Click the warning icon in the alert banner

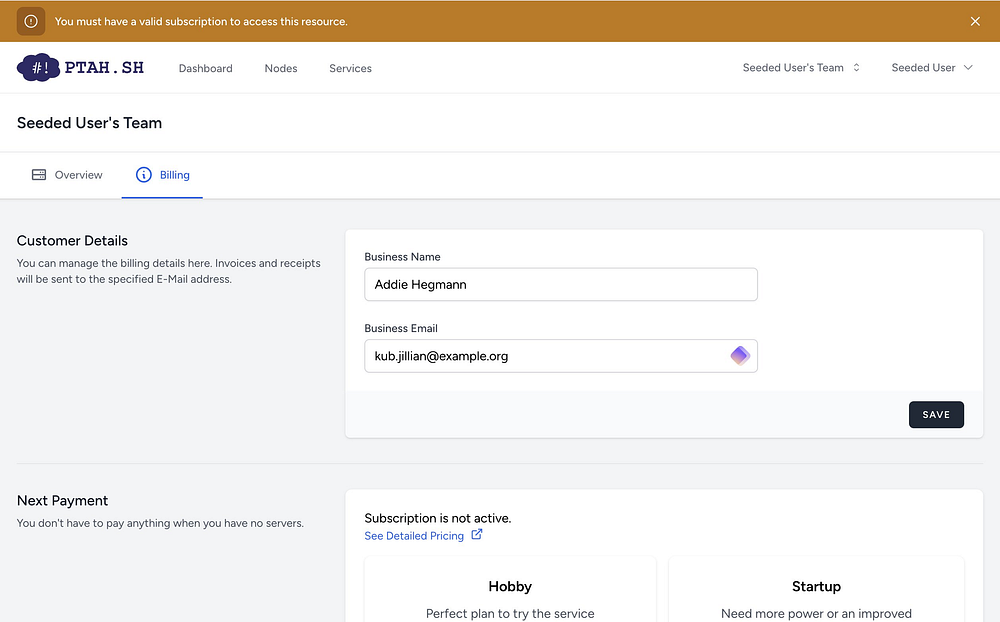tap(31, 21)
